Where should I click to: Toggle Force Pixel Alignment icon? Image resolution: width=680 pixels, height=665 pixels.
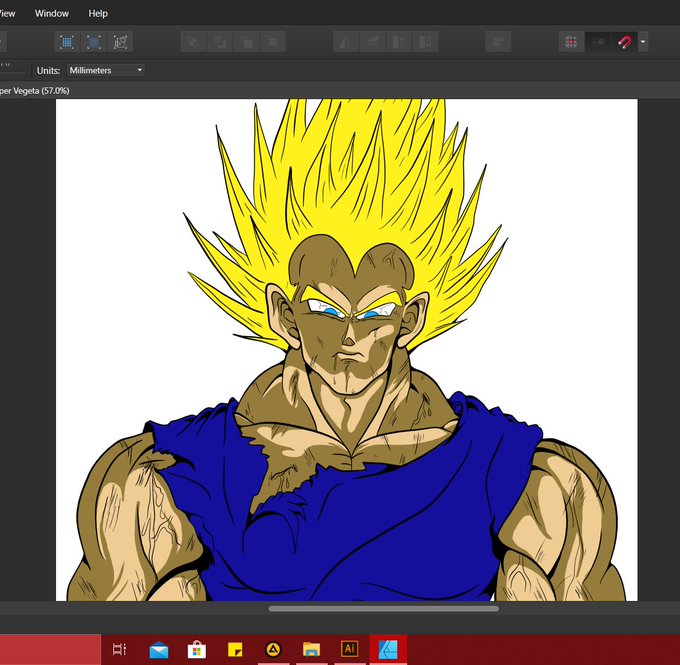[x=571, y=42]
